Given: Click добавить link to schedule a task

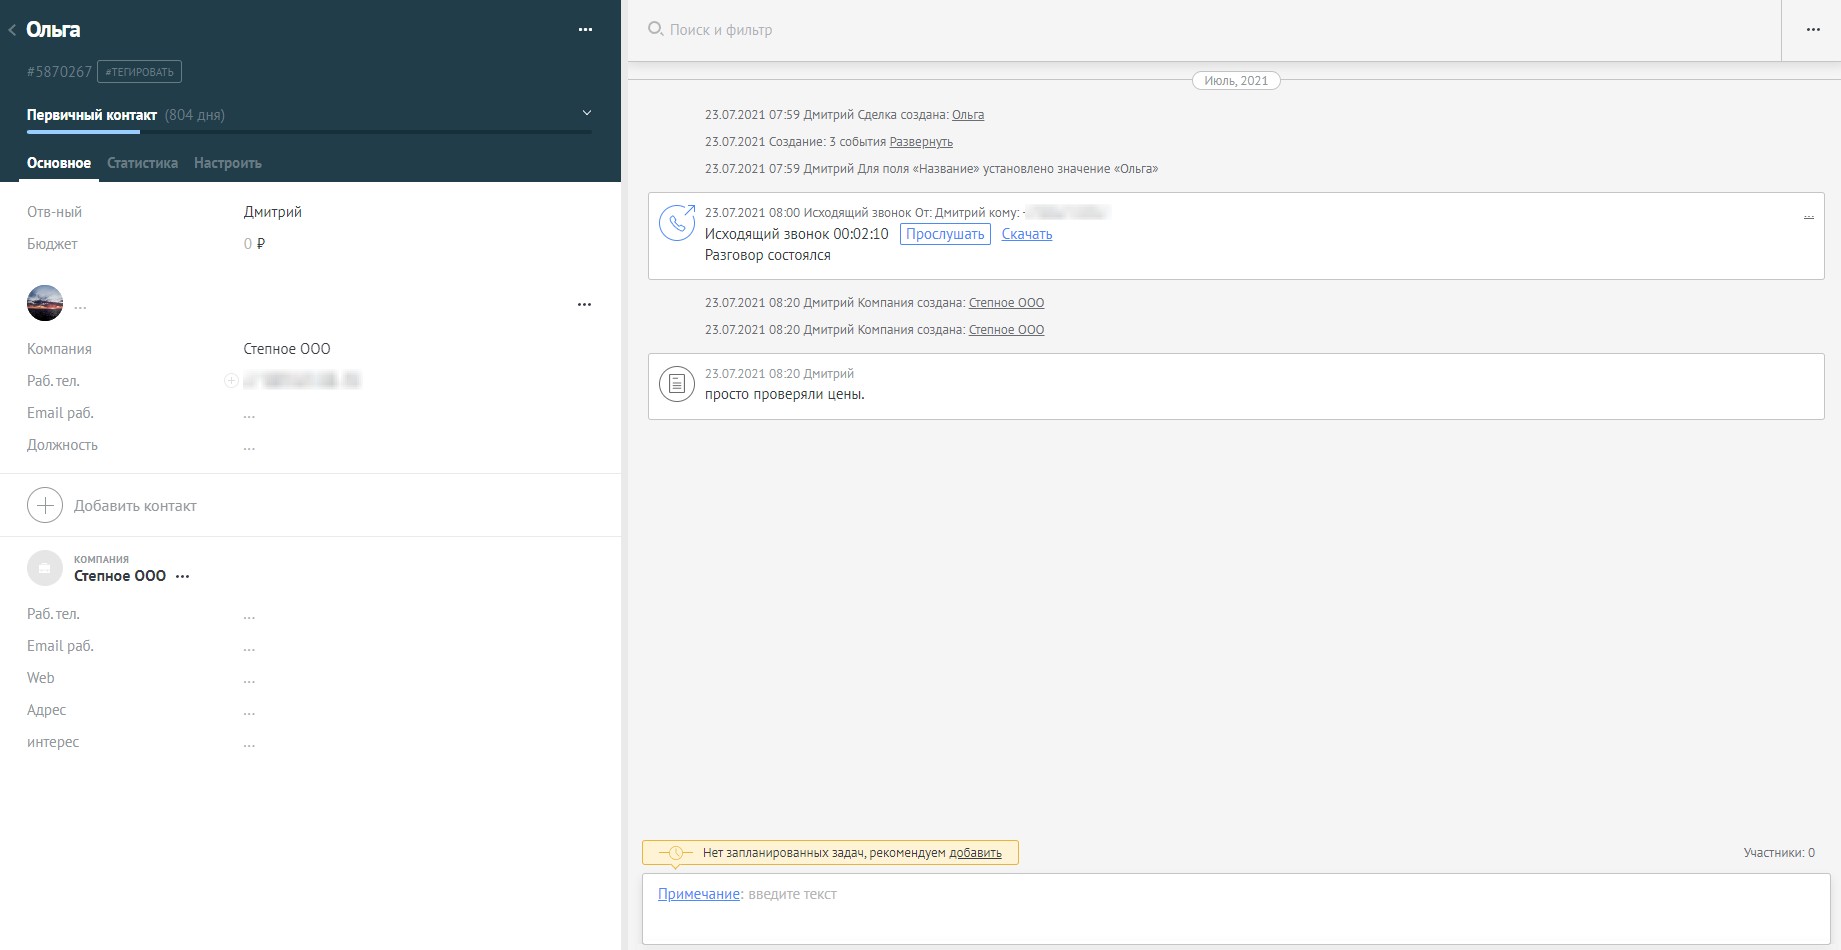Looking at the screenshot, I should pyautogui.click(x=975, y=853).
